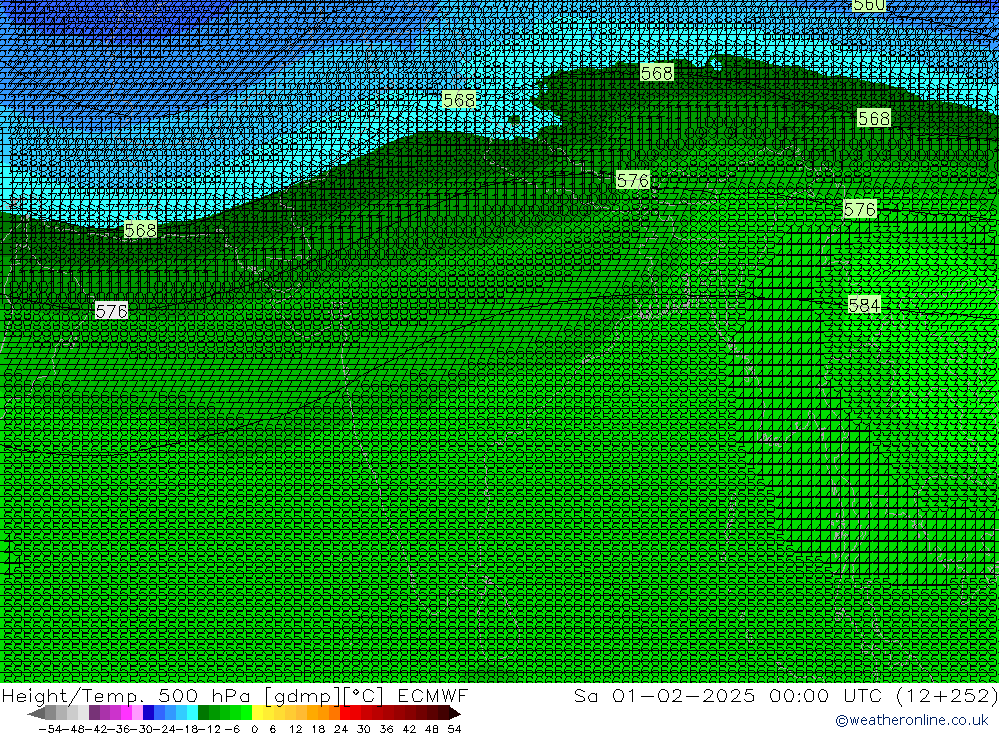Viewport: 1000px width, 733px height.
Task: Click the '-42' legend value
Action: point(96,729)
